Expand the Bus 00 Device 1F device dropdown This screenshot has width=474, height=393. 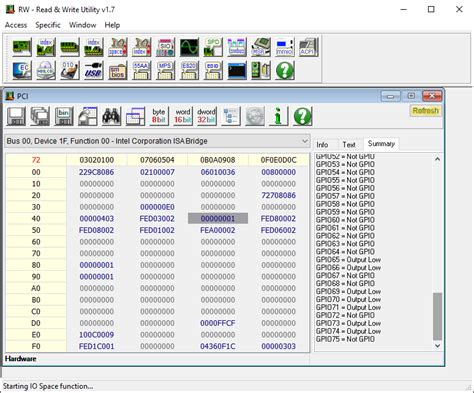point(305,141)
